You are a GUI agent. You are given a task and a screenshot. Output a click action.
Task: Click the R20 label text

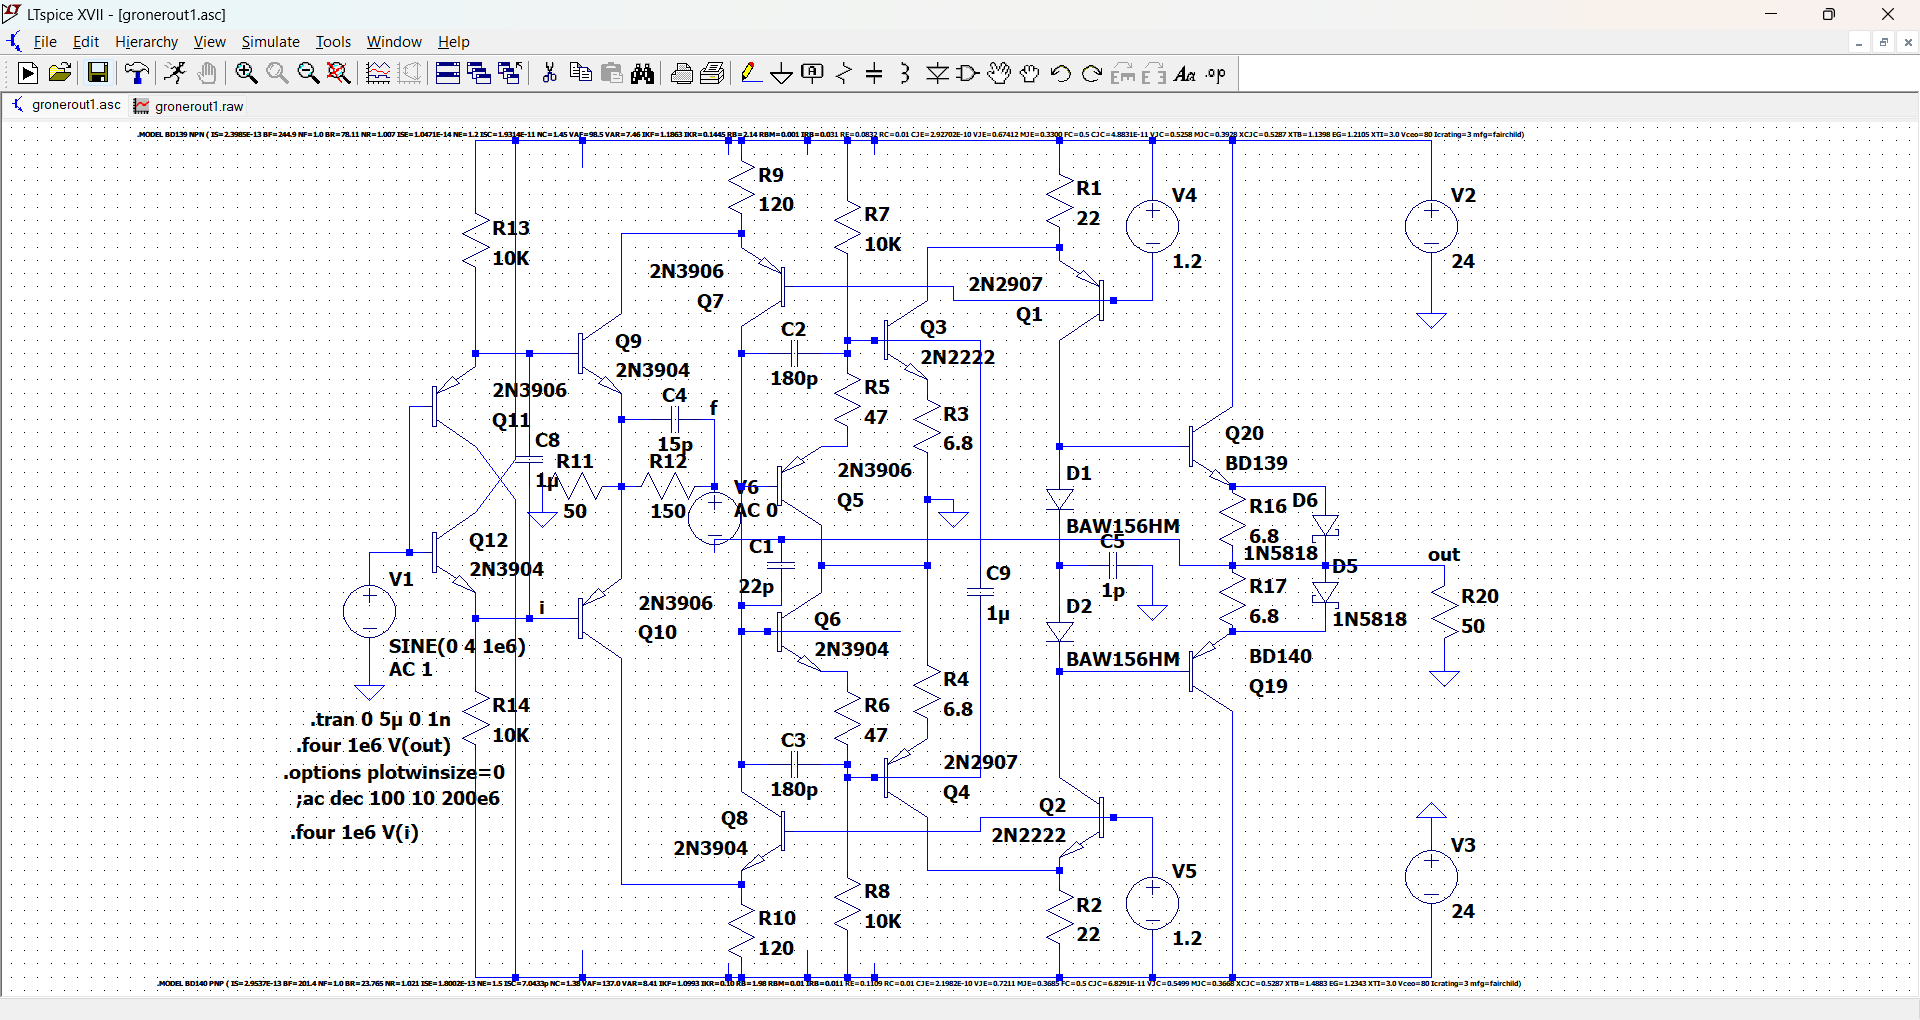1479,596
